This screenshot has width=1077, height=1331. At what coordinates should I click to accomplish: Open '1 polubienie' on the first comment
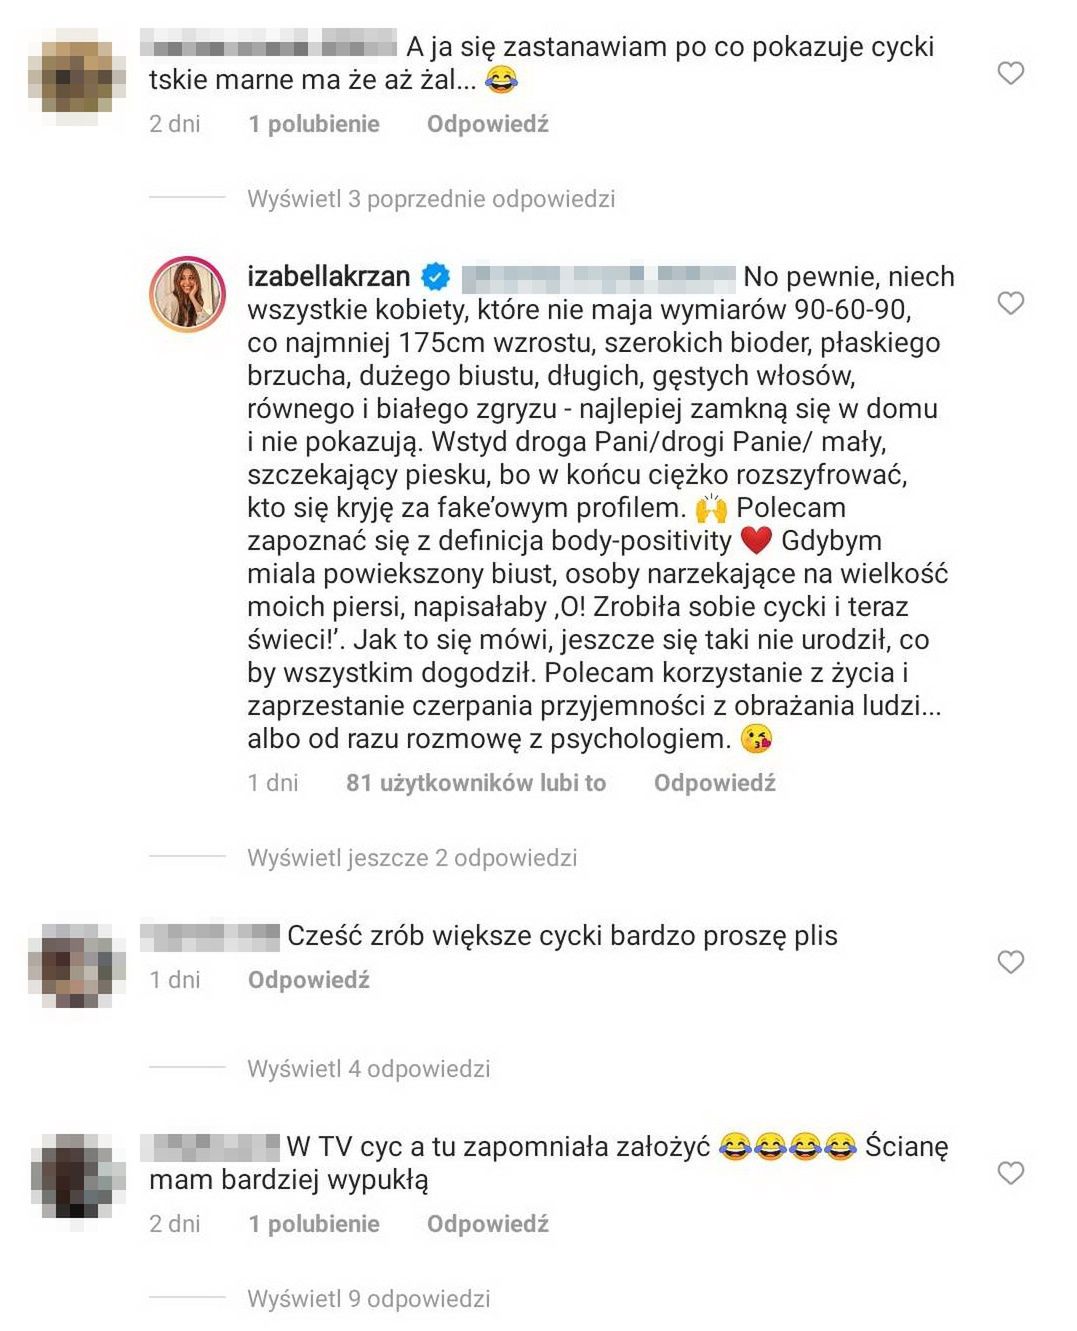tap(314, 124)
